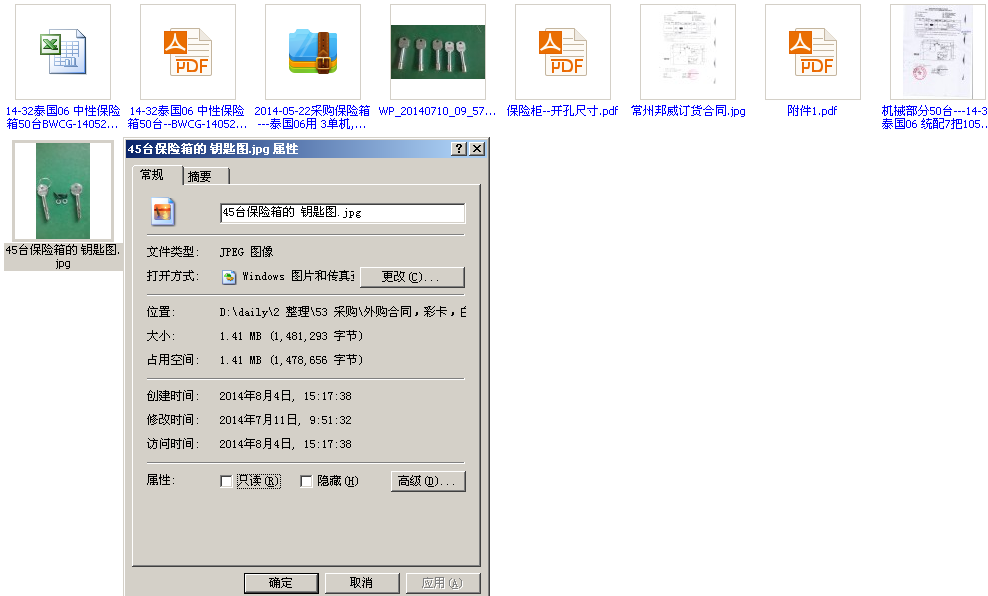The image size is (988, 596).
Task: Switch to the 常规 tab
Action: [153, 175]
